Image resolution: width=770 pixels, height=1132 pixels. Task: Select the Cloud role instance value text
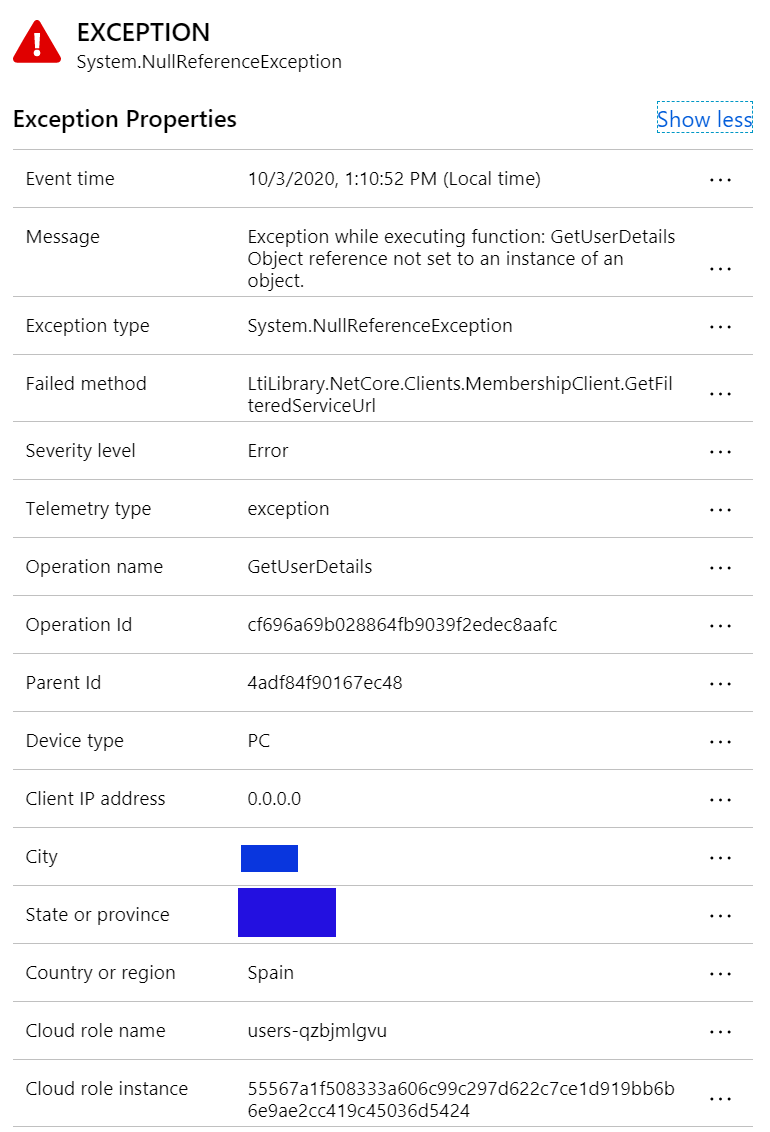[x=460, y=1095]
